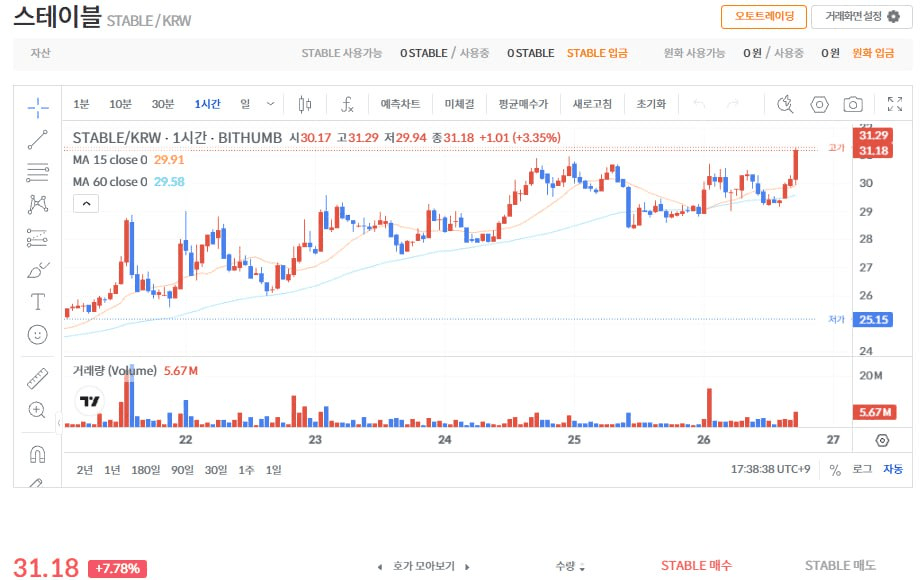The height and width of the screenshot is (580, 920).
Task: Select the brush drawing tool
Action: point(37,270)
